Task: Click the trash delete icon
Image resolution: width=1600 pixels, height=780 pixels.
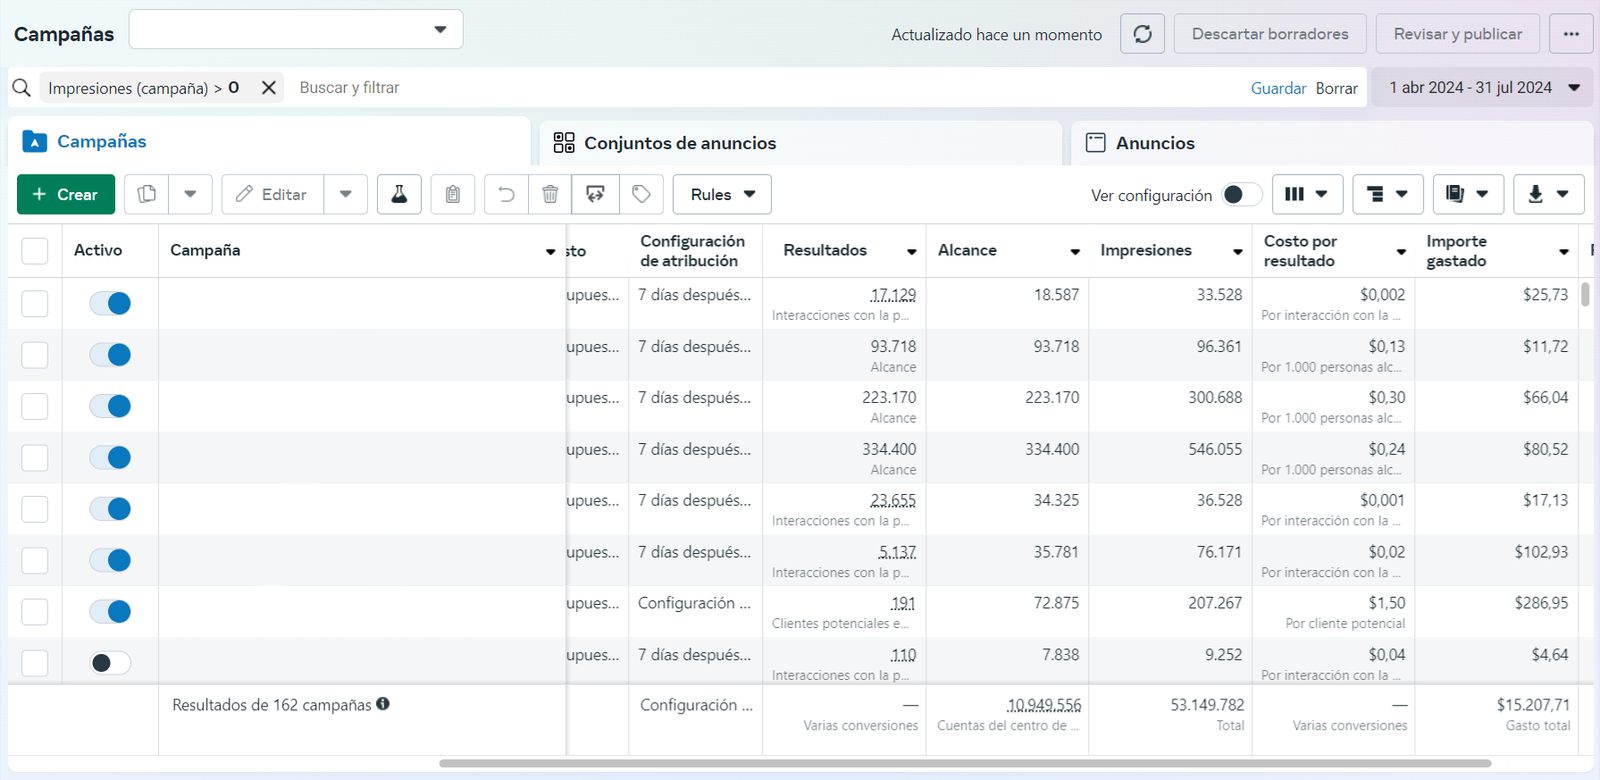Action: click(550, 194)
